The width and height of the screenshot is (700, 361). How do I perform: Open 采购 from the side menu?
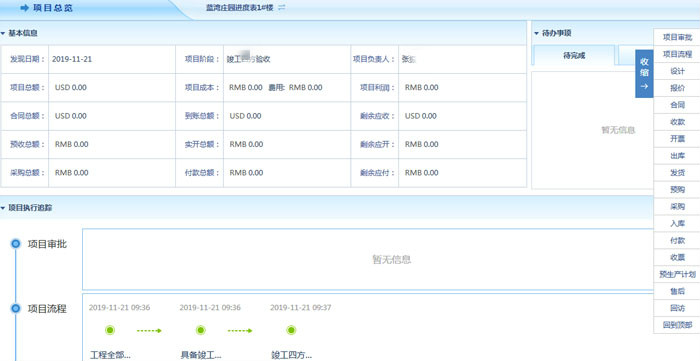pos(677,207)
